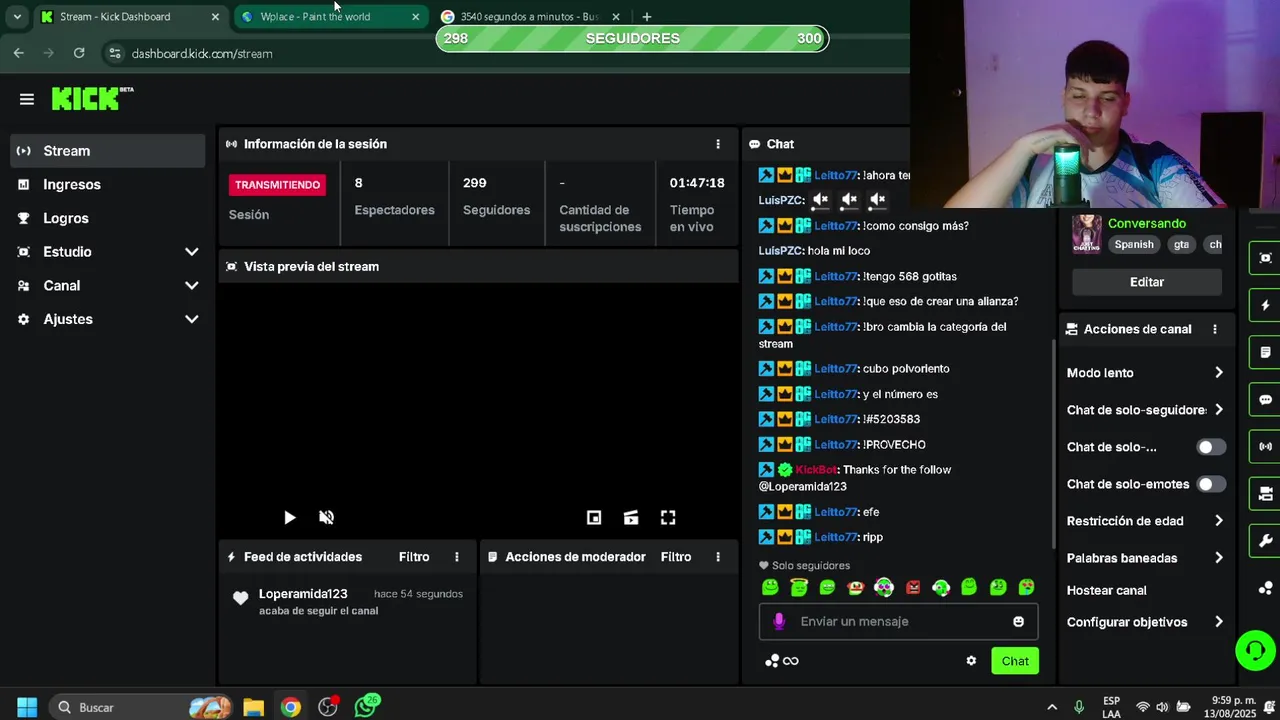
Task: Open broadcast signal widget in right sidebar
Action: (1265, 446)
